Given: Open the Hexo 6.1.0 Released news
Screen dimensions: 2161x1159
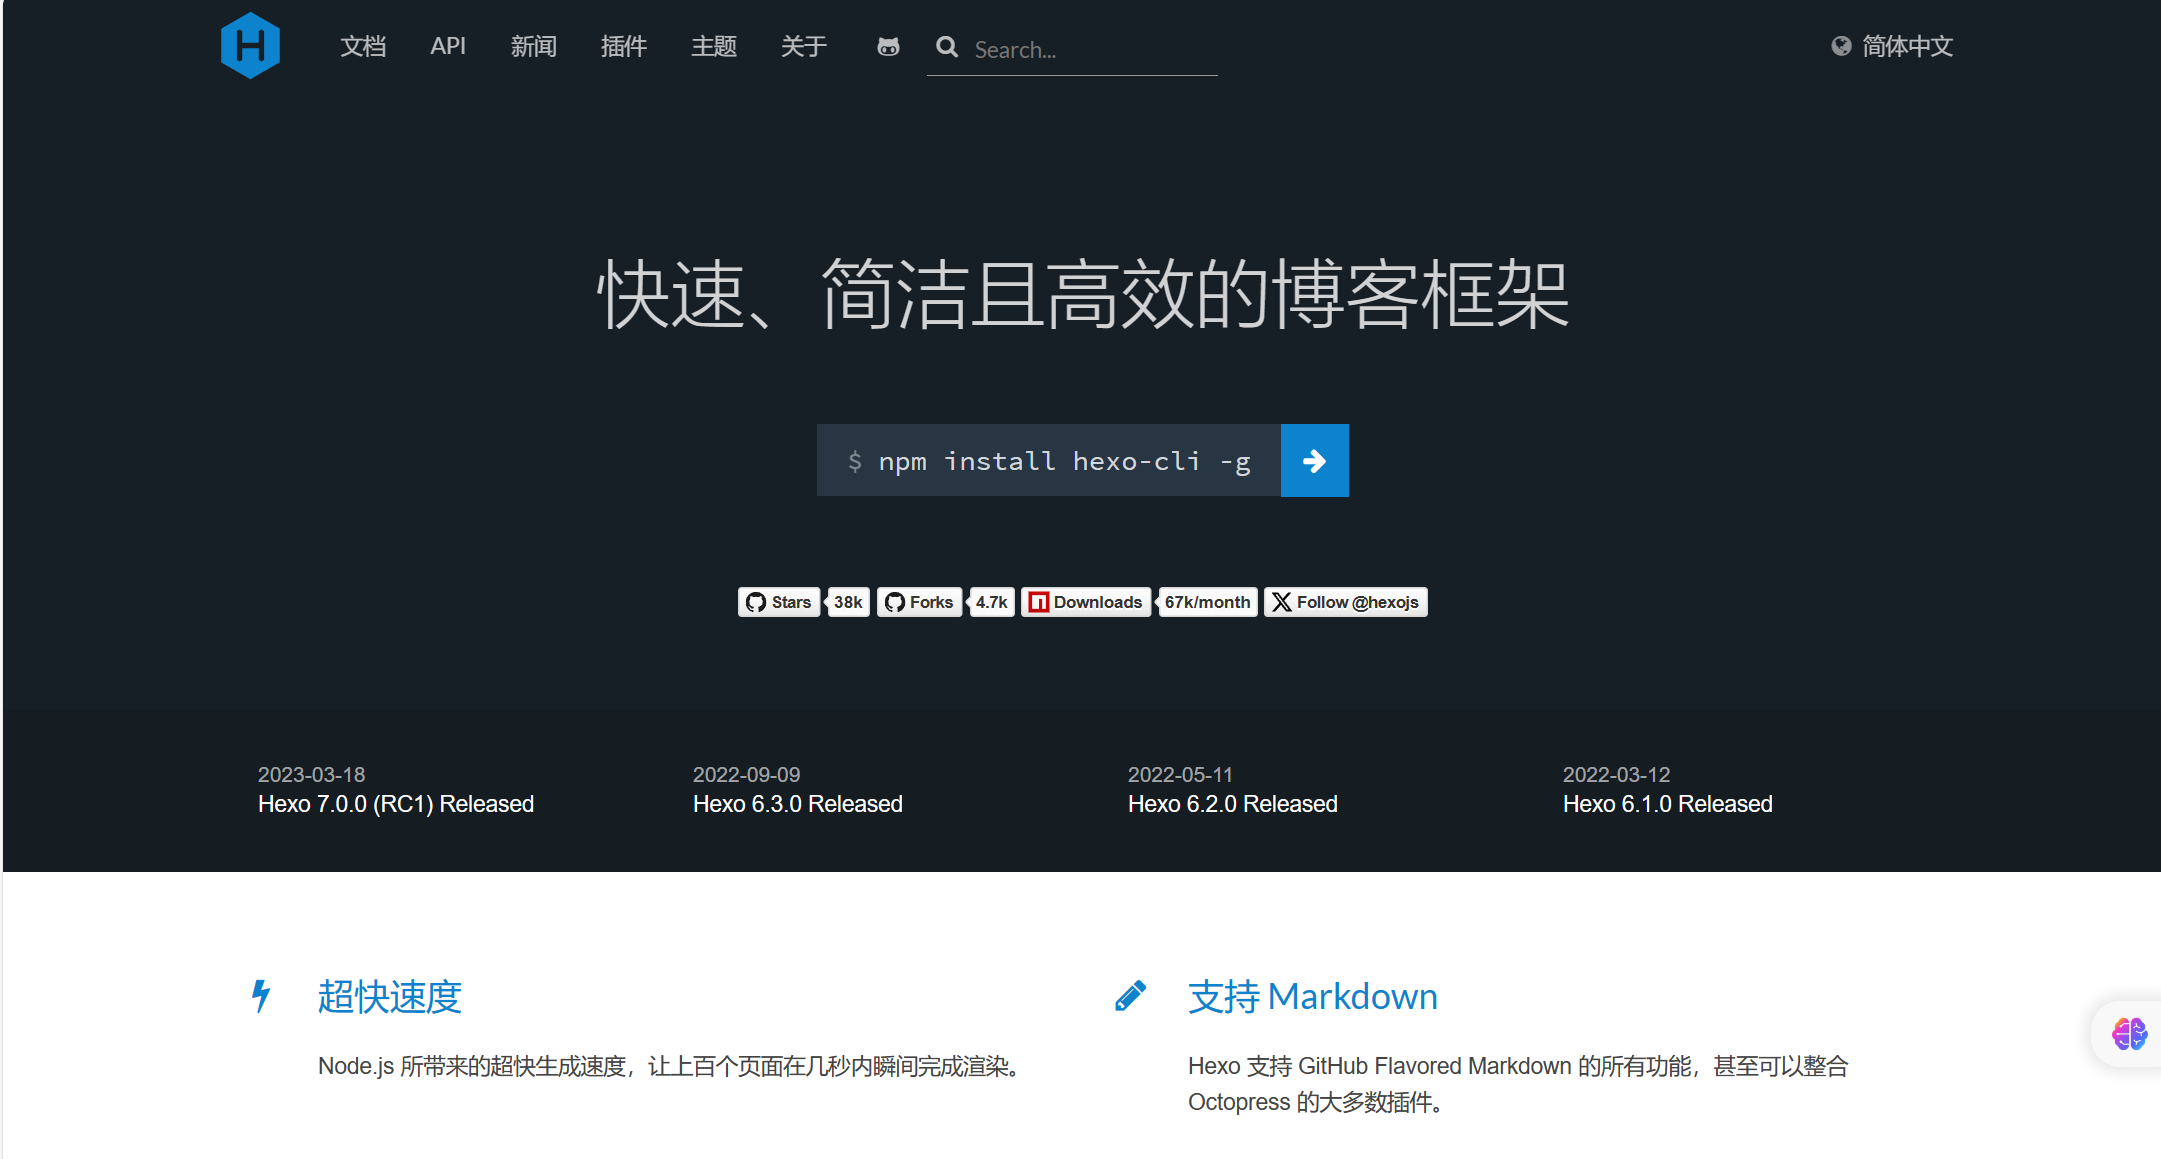Looking at the screenshot, I should pos(1668,804).
